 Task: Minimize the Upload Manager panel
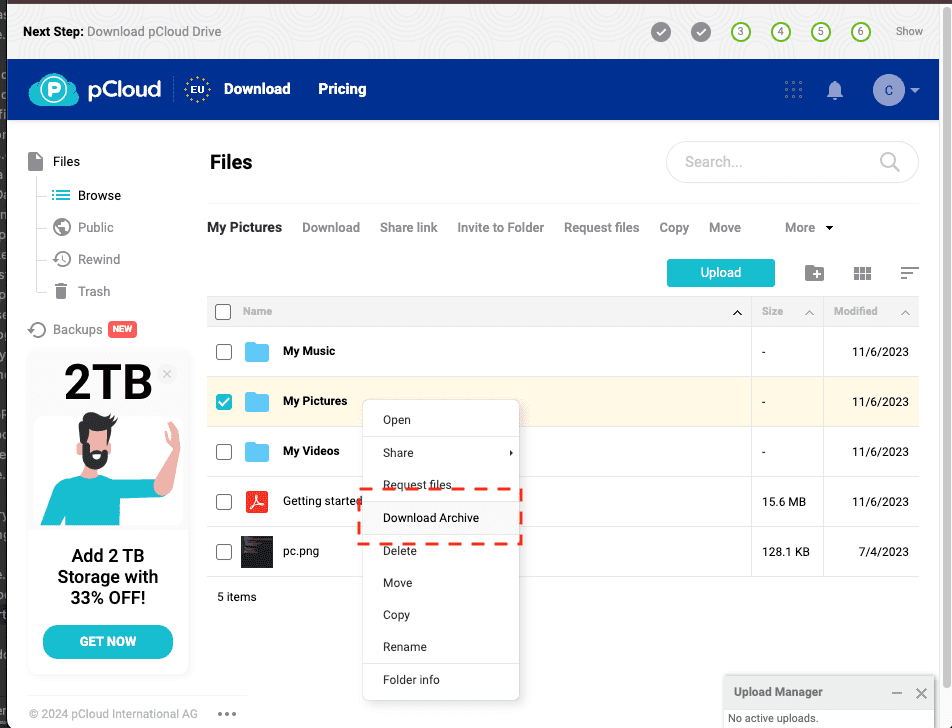[897, 693]
